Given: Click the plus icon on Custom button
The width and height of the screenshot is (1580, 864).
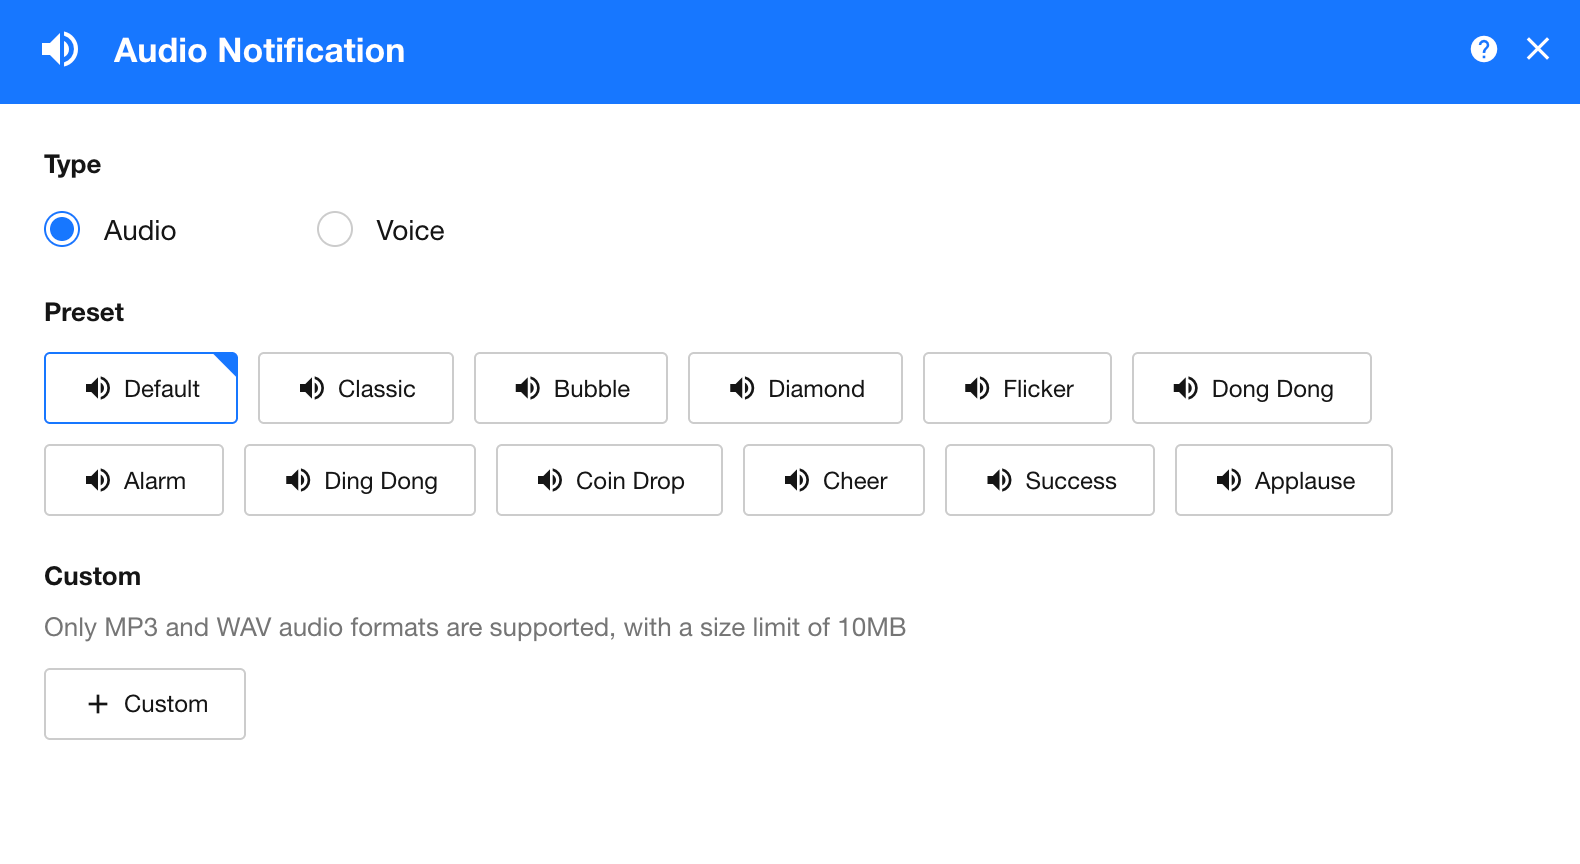Looking at the screenshot, I should 98,704.
